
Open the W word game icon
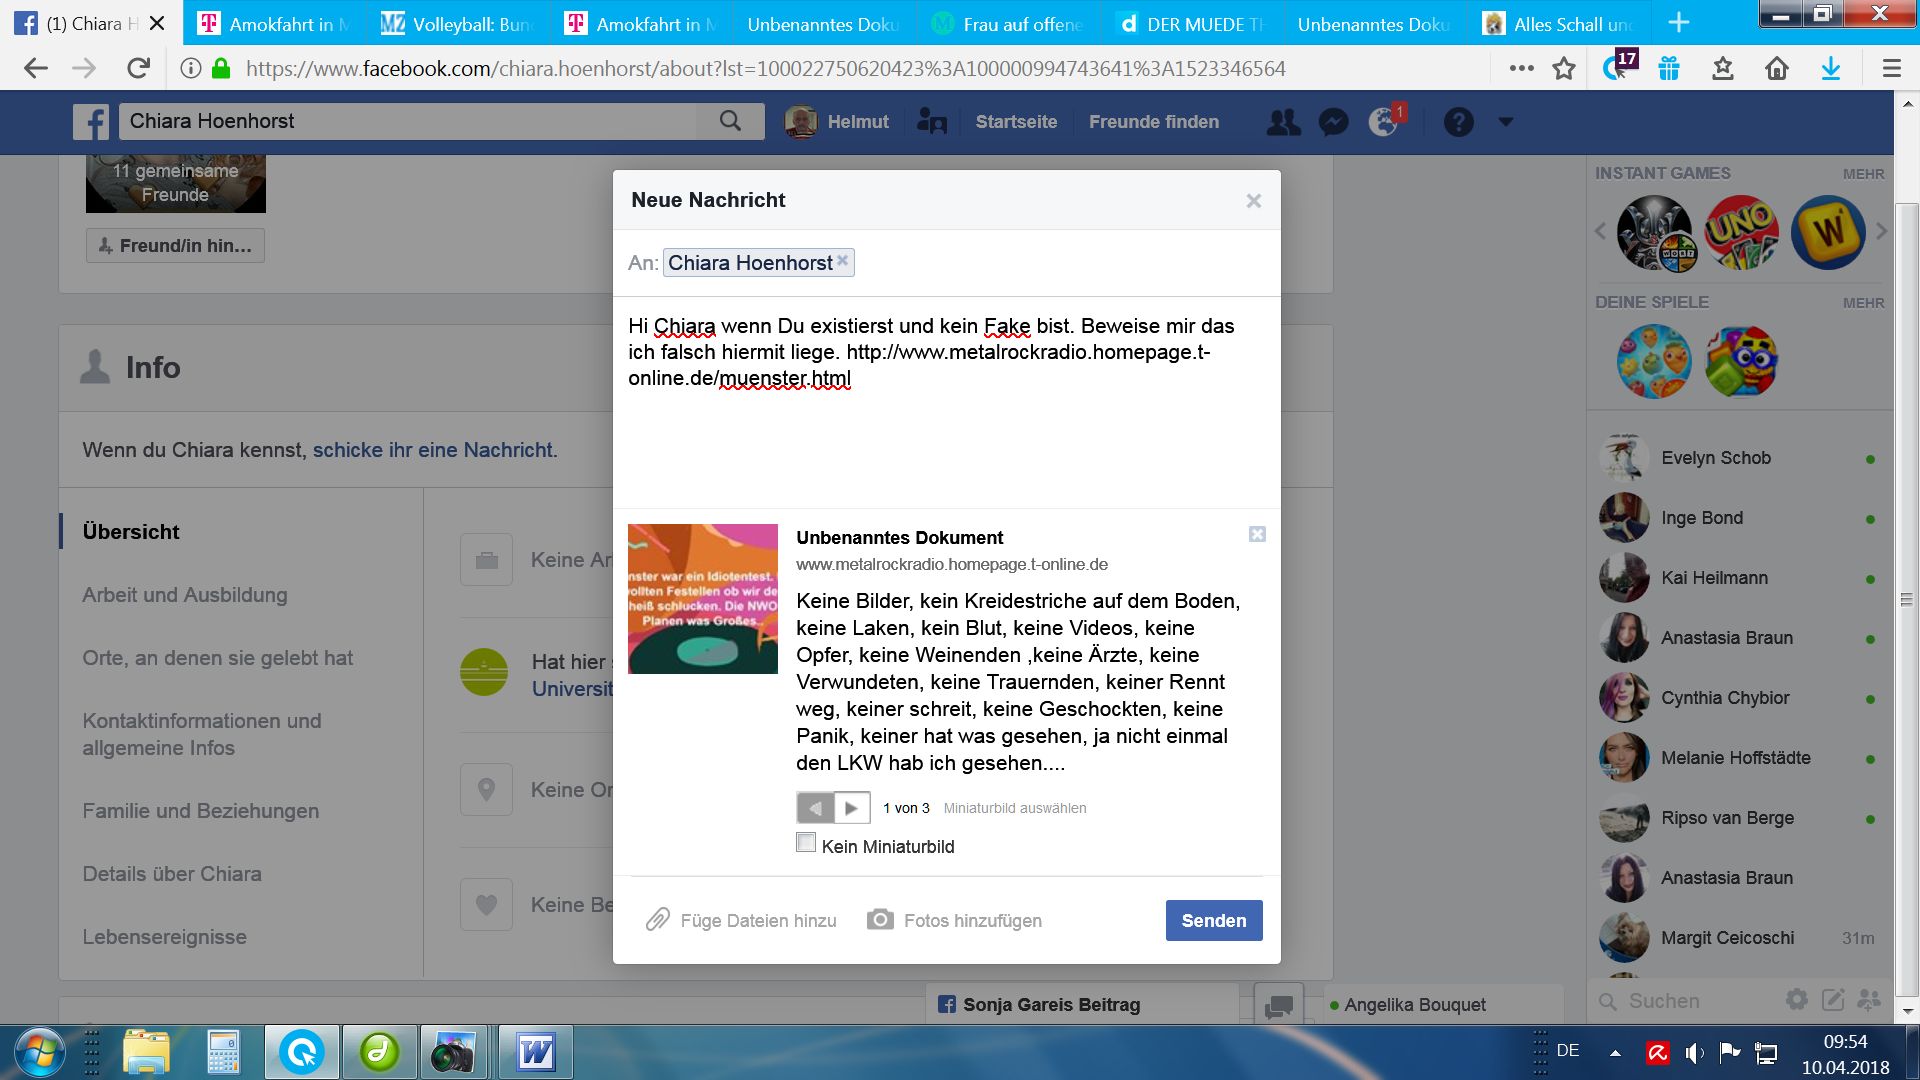1828,232
